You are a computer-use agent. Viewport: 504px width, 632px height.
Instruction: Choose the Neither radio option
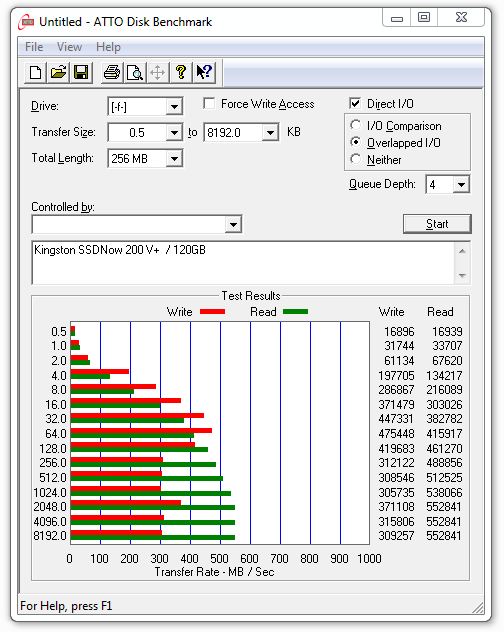[355, 159]
